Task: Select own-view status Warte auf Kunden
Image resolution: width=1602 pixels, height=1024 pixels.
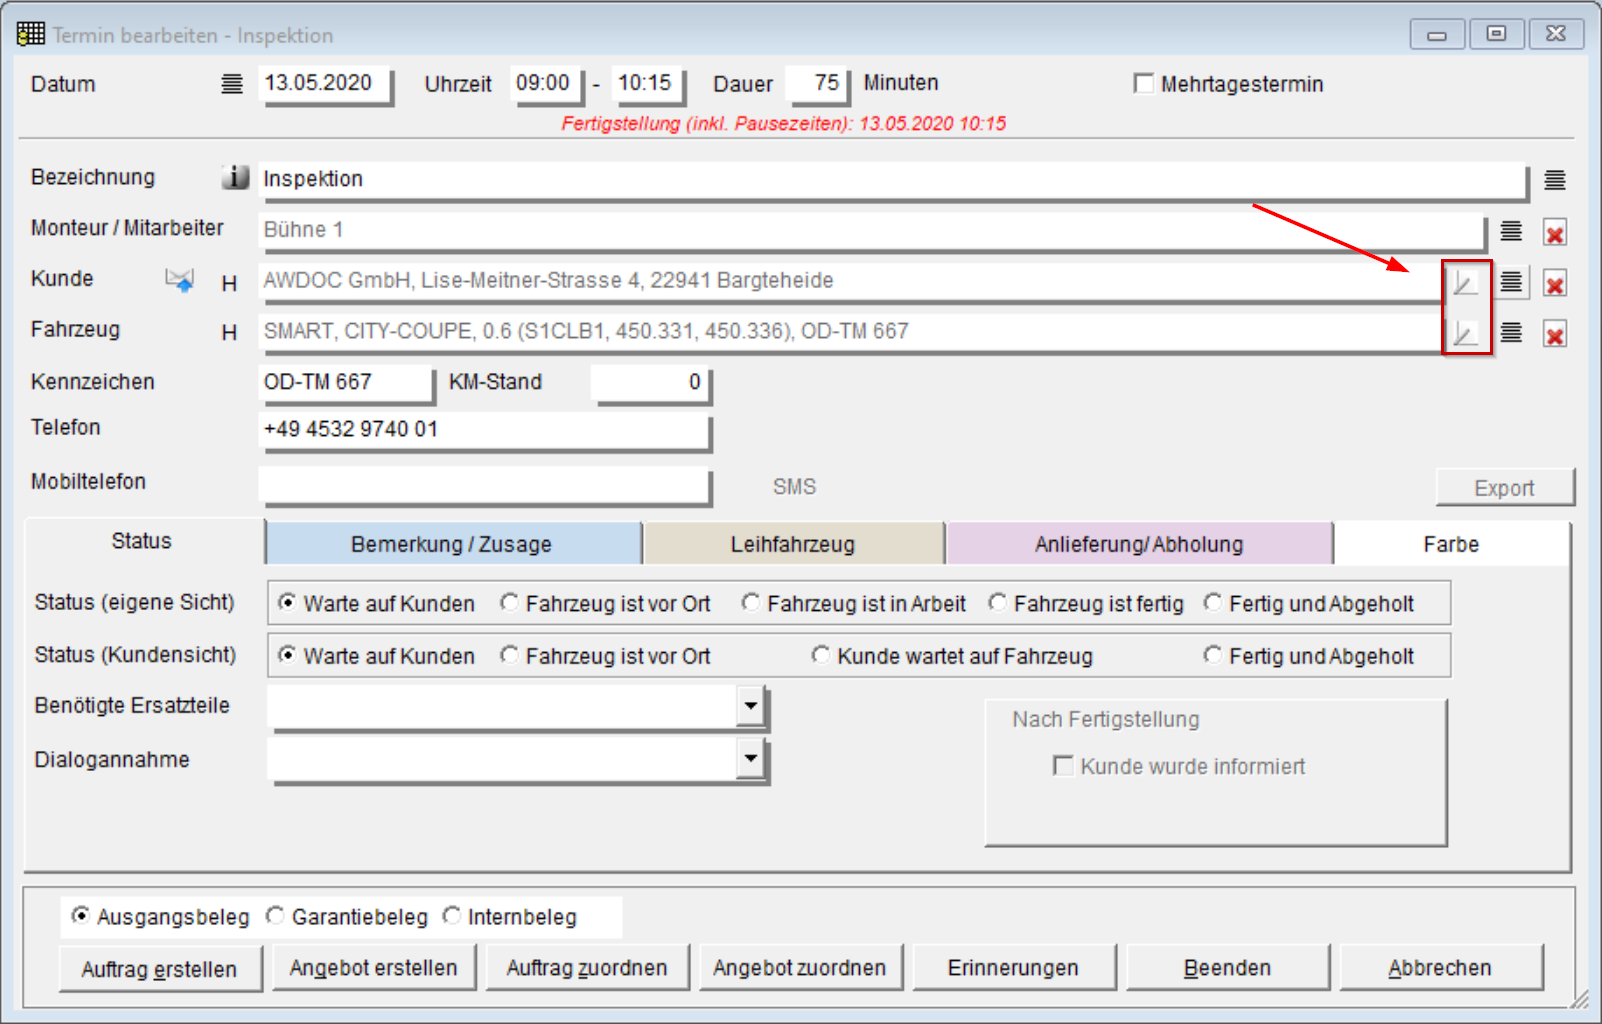Action: point(287,602)
